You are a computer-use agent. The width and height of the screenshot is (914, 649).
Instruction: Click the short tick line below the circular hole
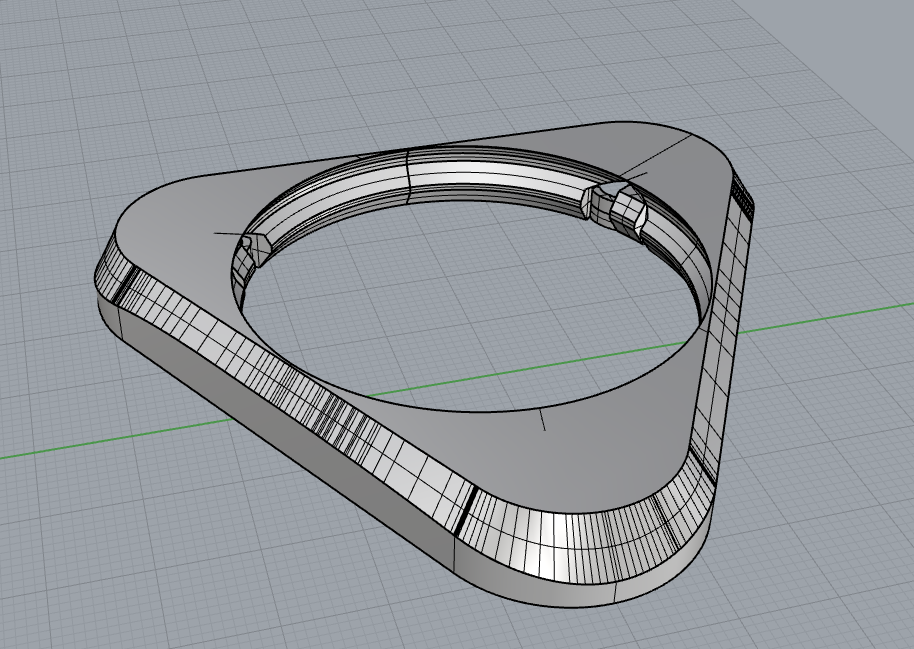pyautogui.click(x=543, y=420)
